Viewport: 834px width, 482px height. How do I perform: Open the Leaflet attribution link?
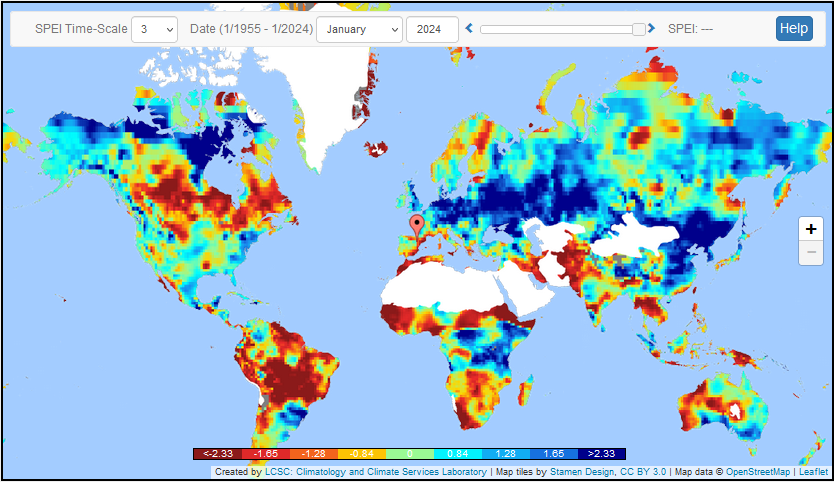tap(813, 472)
